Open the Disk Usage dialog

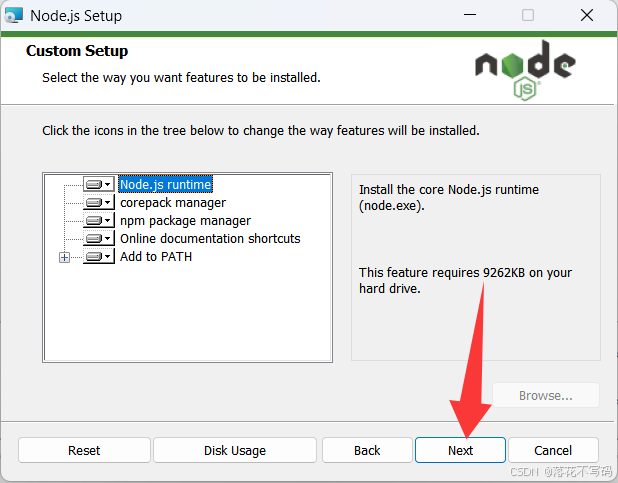pyautogui.click(x=235, y=450)
